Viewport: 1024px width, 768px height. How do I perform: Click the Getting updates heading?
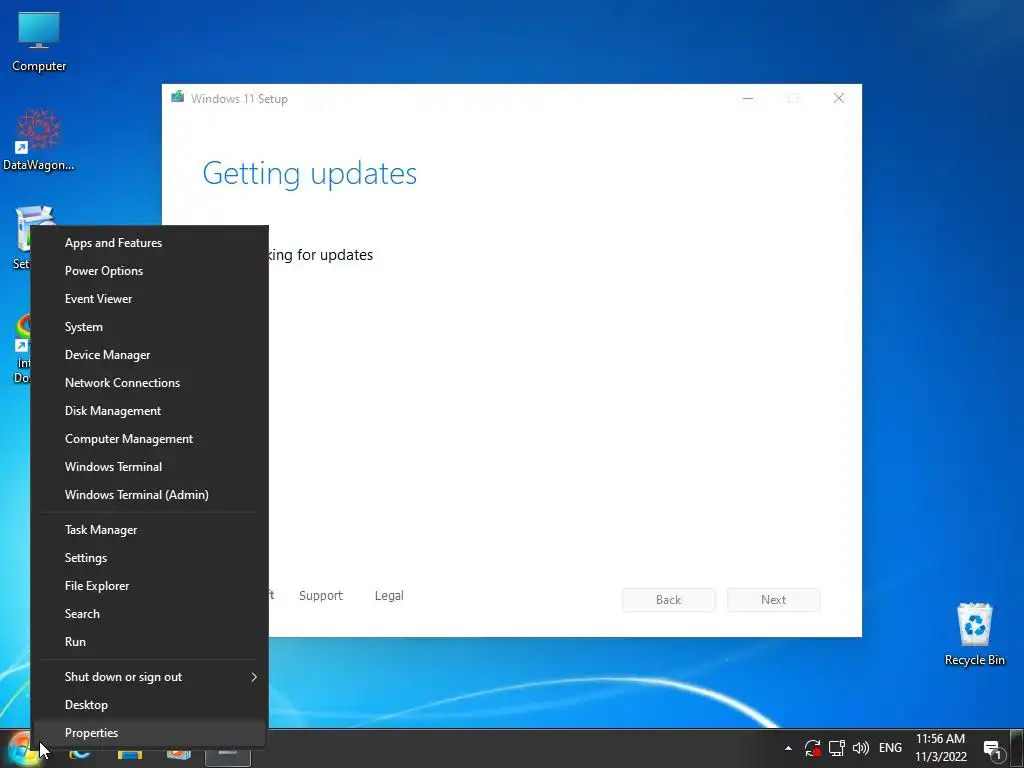click(310, 174)
